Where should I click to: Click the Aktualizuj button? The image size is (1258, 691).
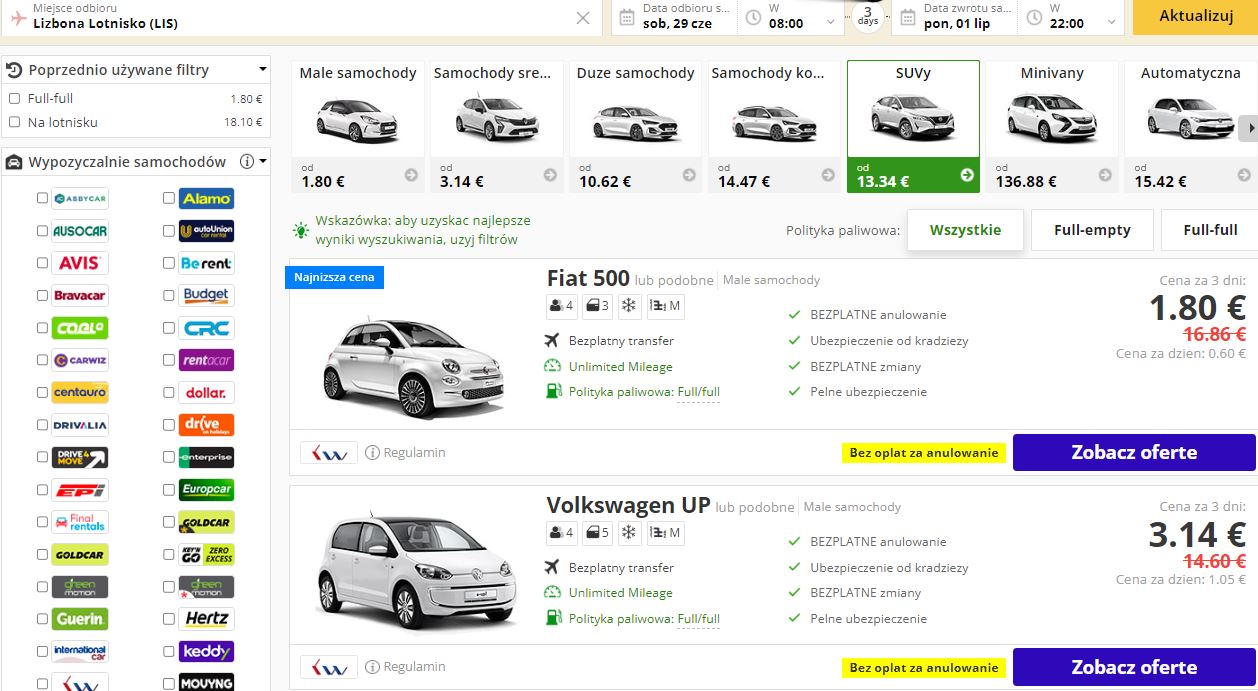(x=1195, y=17)
